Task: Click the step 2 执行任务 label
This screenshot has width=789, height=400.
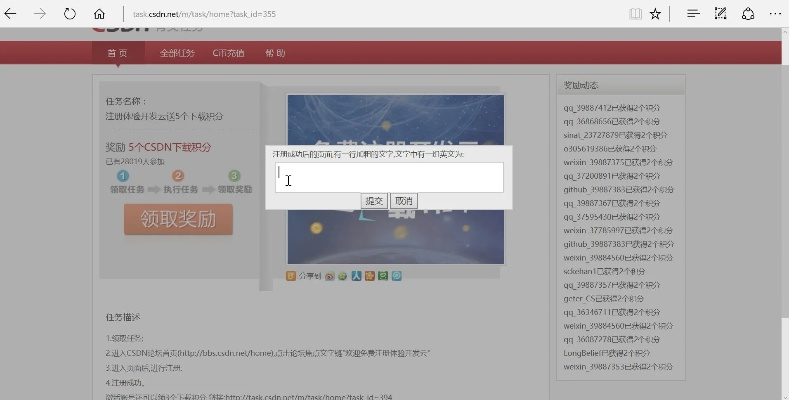Action: tap(181, 189)
